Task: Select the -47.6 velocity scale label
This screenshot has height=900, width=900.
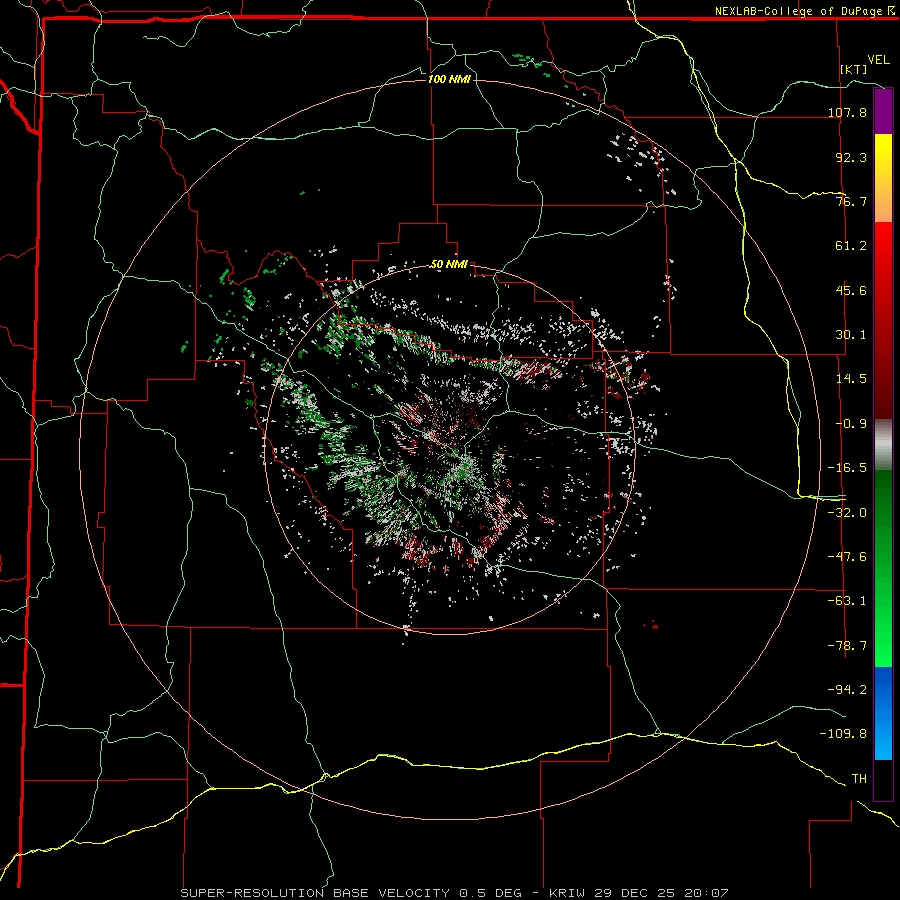Action: pos(847,557)
